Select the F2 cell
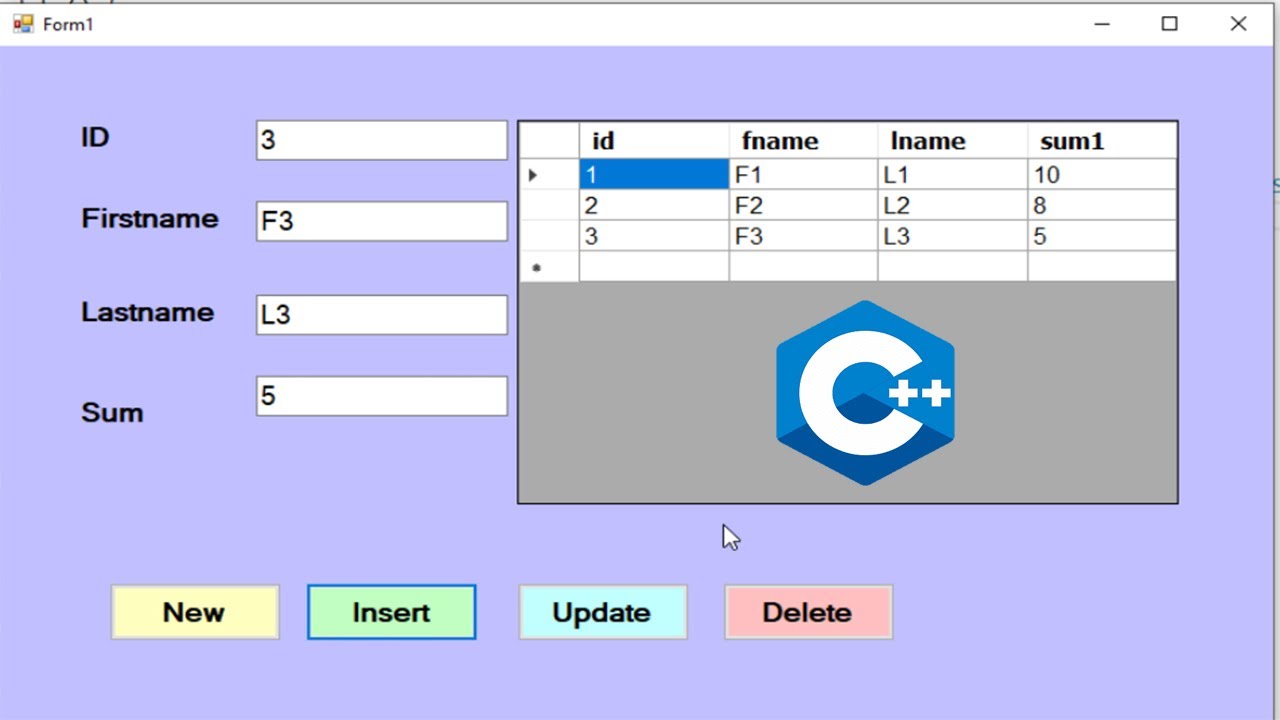This screenshot has height=720, width=1280. (x=803, y=206)
